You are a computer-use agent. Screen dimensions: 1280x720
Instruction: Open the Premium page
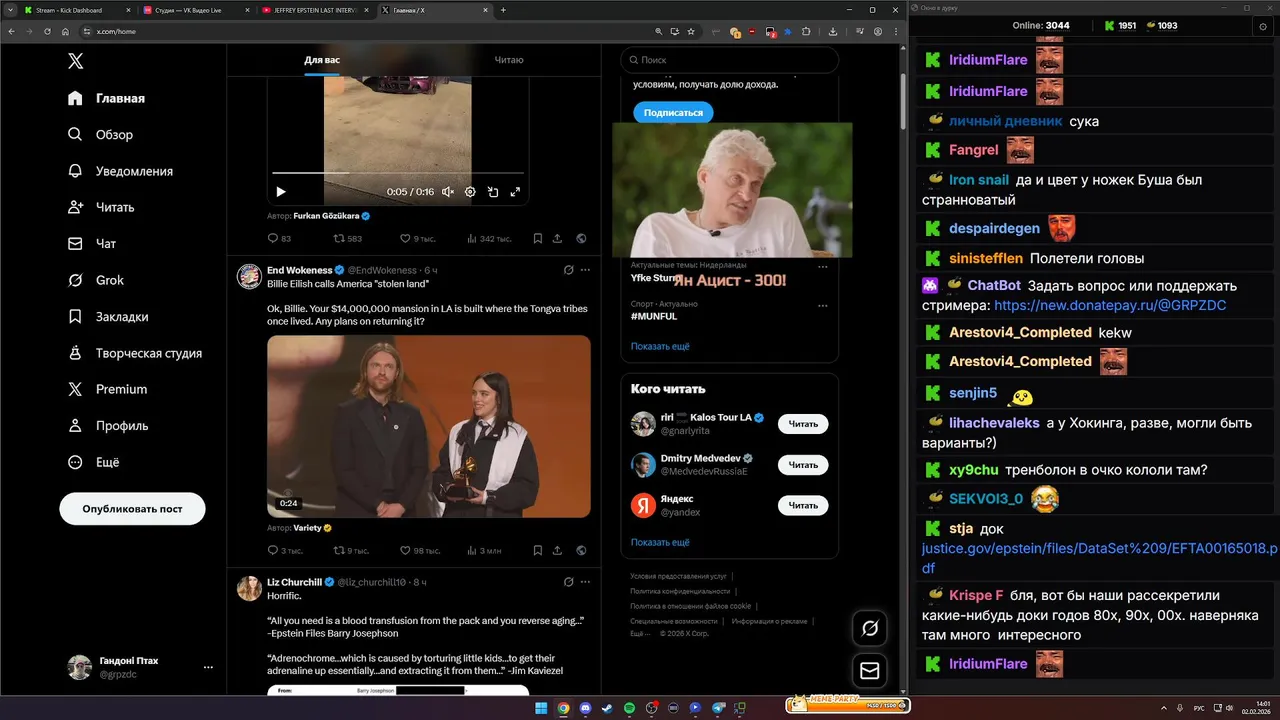coord(106,389)
